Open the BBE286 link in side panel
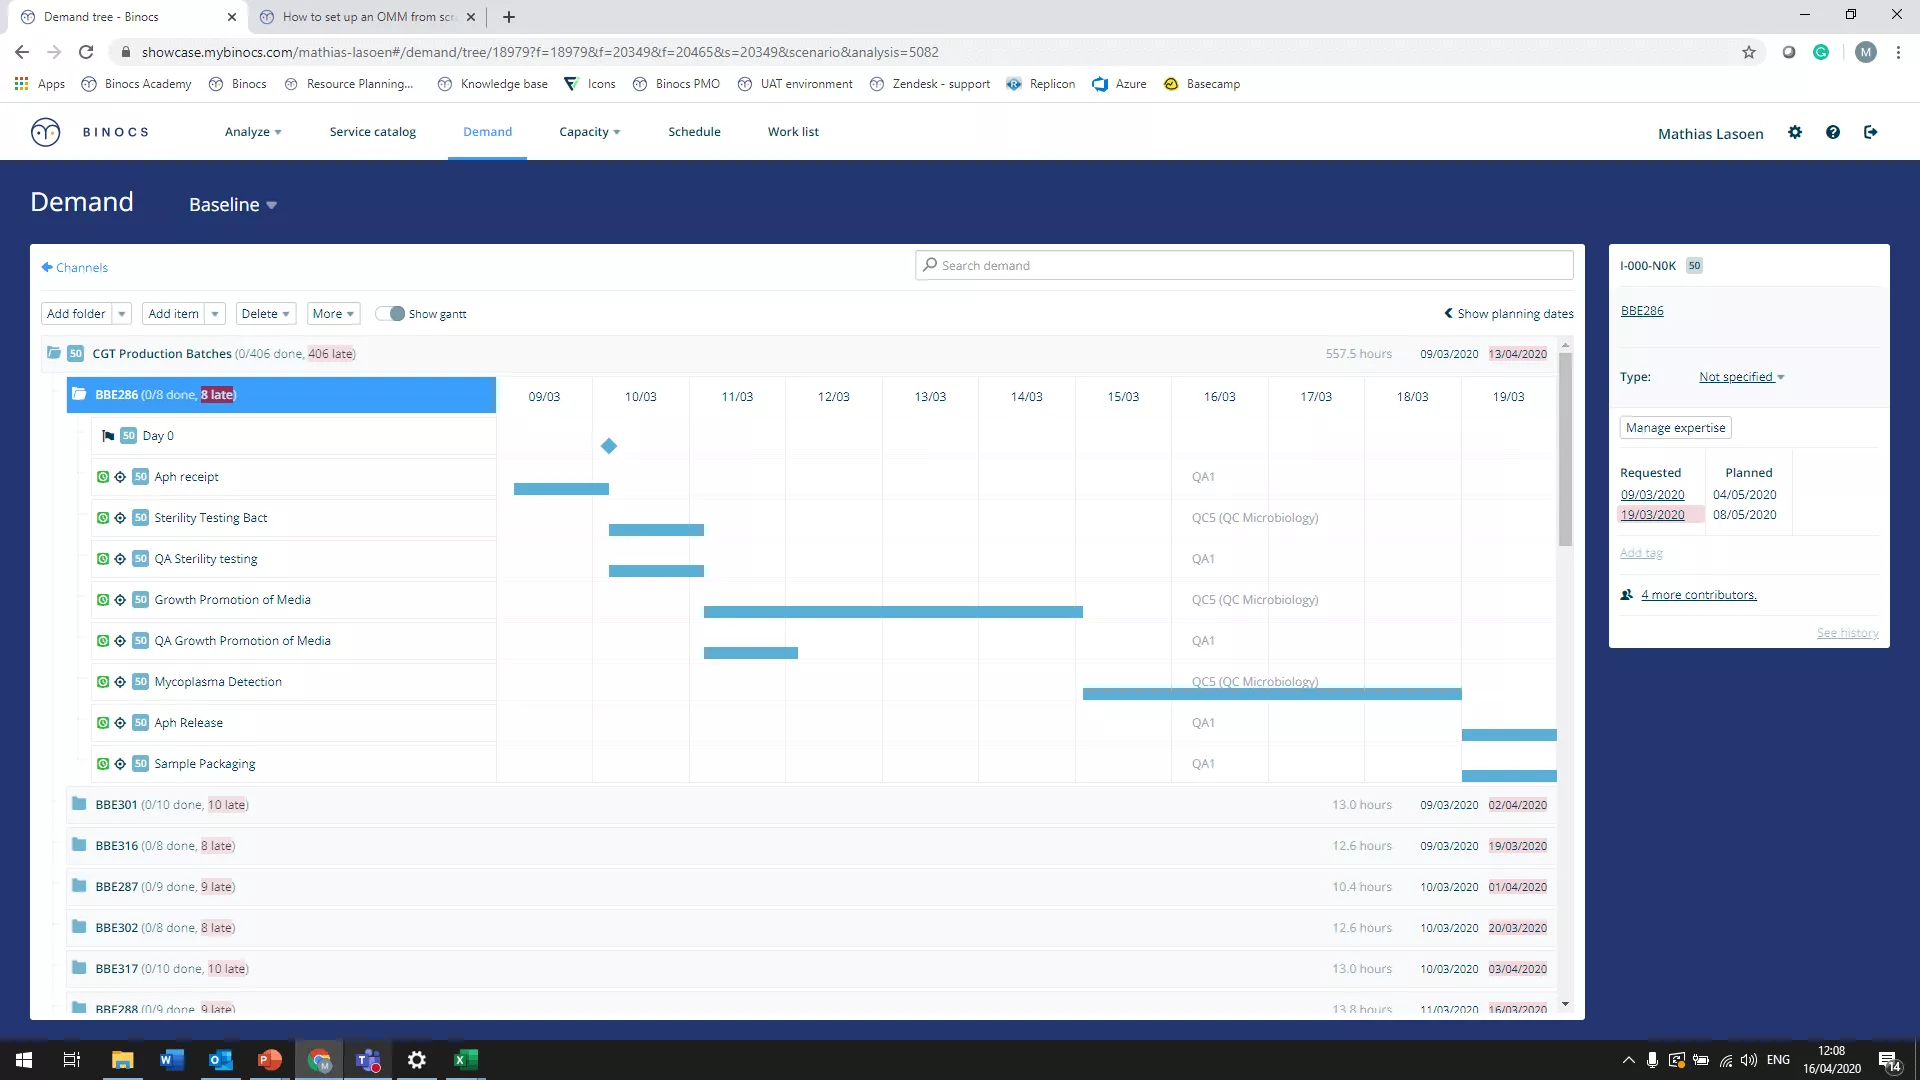This screenshot has height=1080, width=1920. point(1642,311)
